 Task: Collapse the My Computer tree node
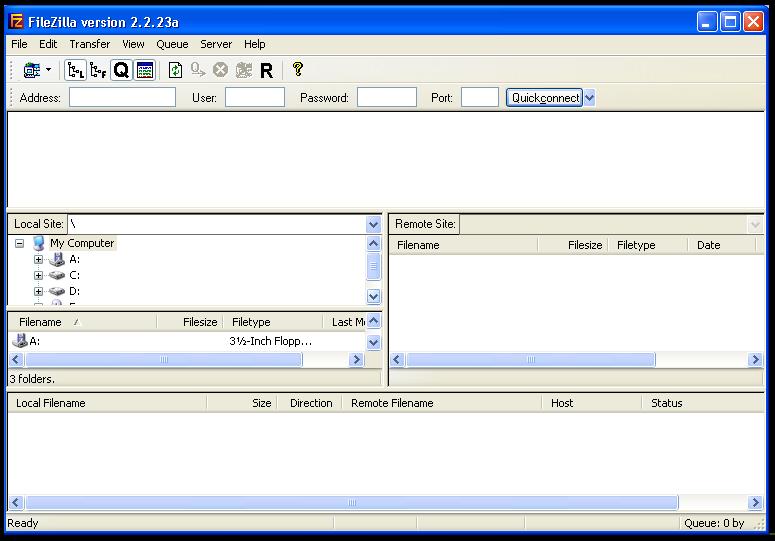[19, 243]
